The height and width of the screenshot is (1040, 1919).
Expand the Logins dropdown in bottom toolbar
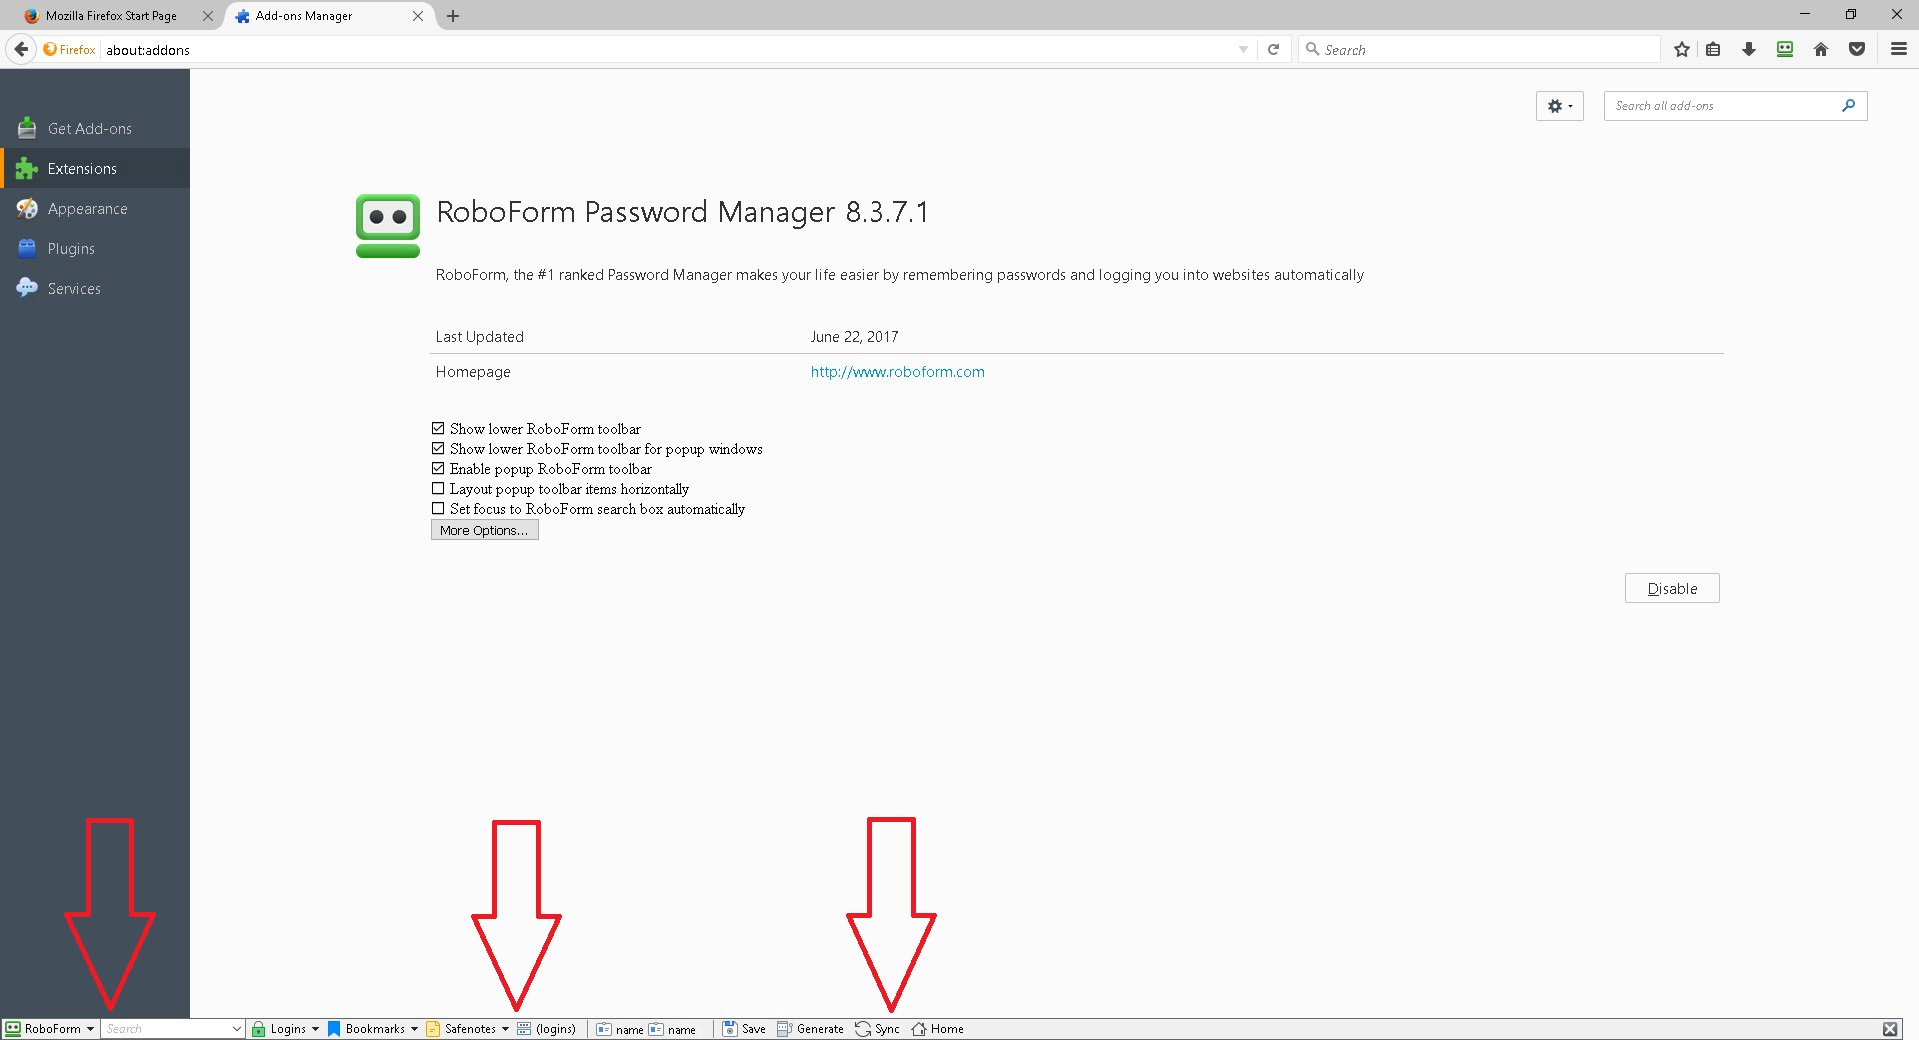coord(286,1029)
